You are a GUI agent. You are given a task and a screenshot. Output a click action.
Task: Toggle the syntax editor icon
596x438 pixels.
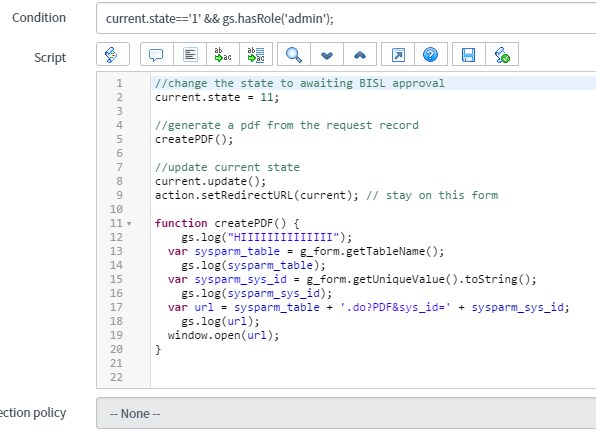point(113,54)
